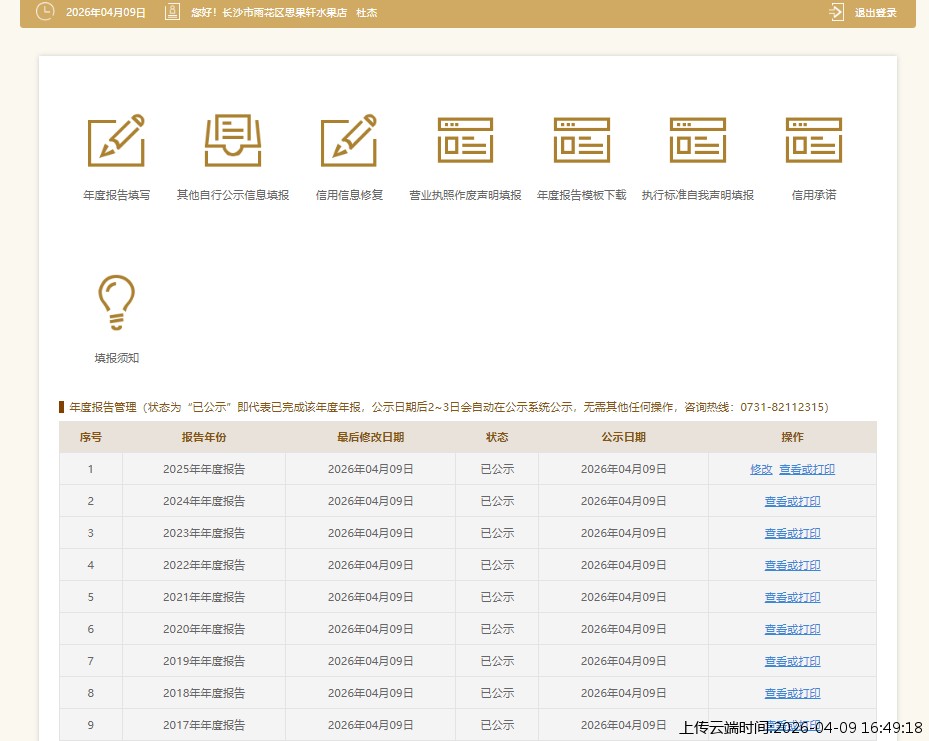The image size is (929, 741).
Task: Click the 退出登录 logout icon
Action: (x=837, y=12)
